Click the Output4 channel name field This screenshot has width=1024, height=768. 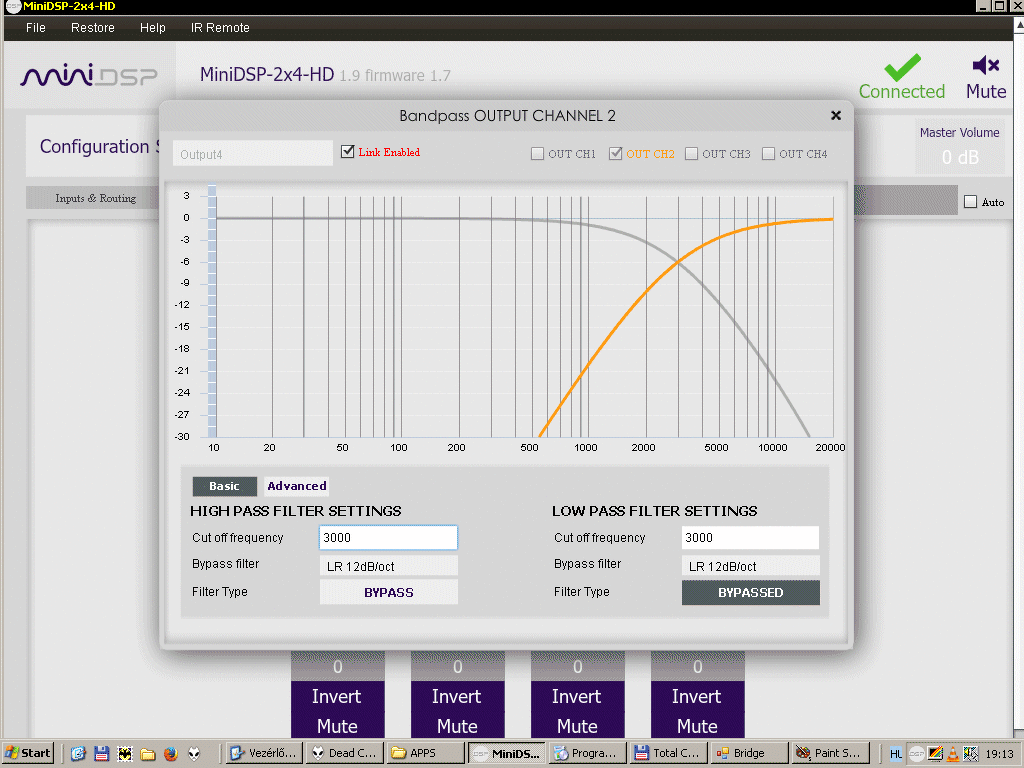point(253,154)
